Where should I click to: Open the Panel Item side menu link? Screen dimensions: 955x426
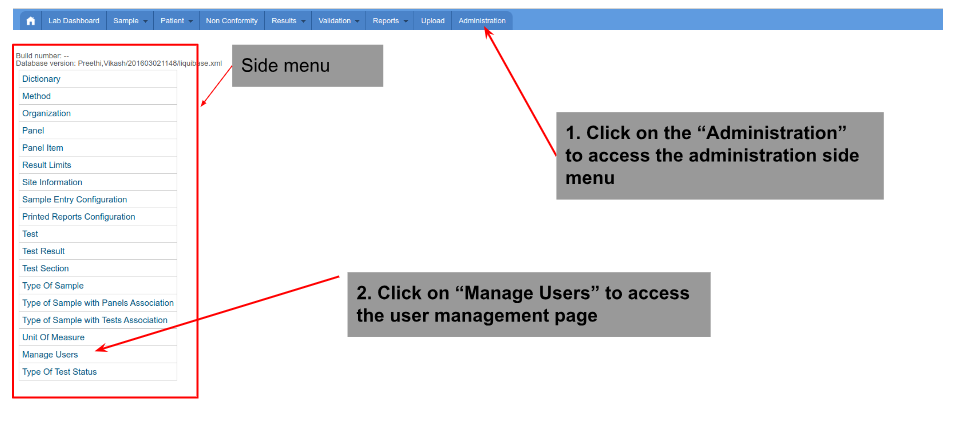(x=43, y=148)
